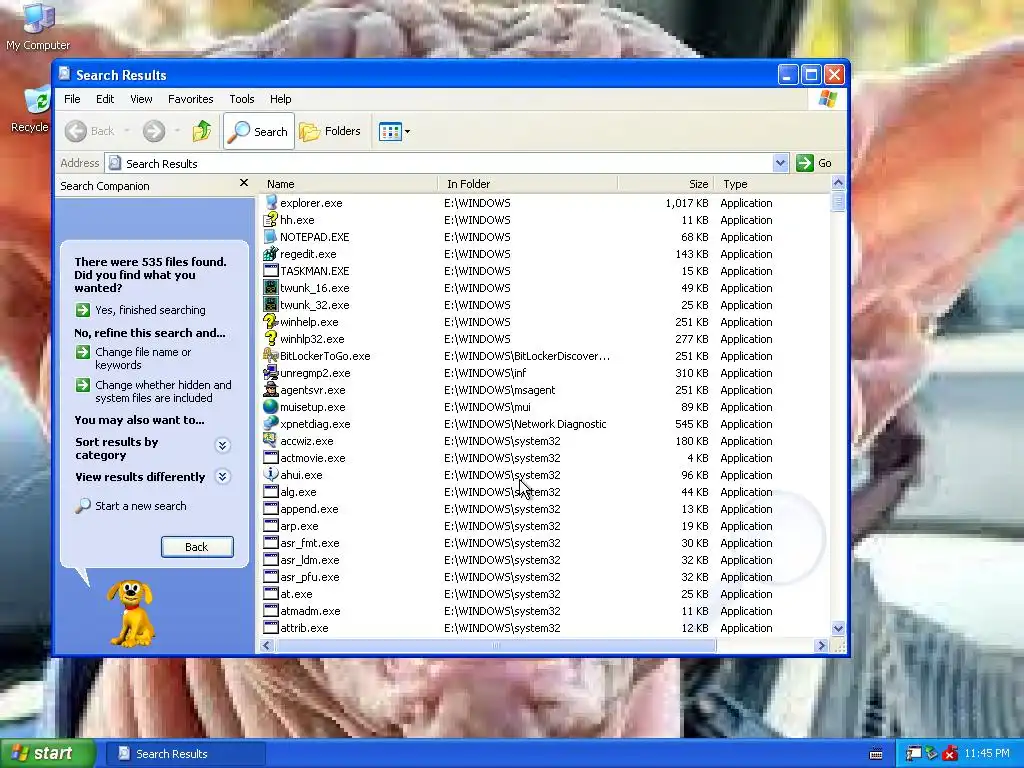Close the Search Companion pane
The height and width of the screenshot is (768, 1024).
(x=244, y=184)
